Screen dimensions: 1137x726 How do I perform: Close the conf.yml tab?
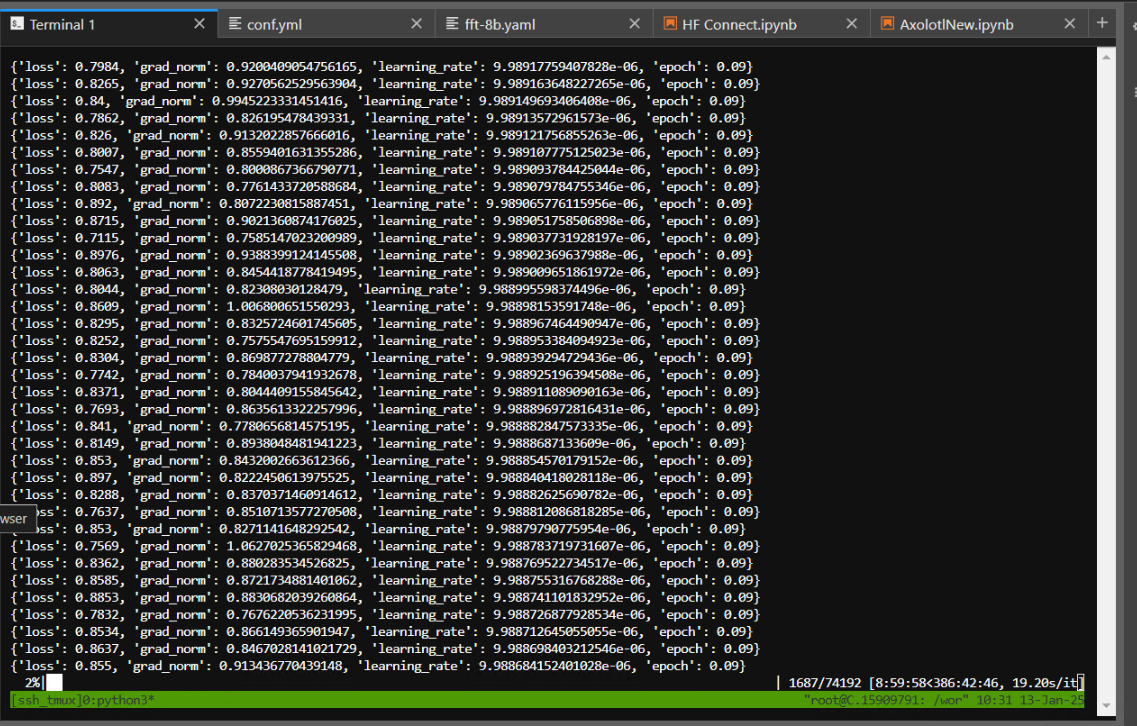click(416, 24)
